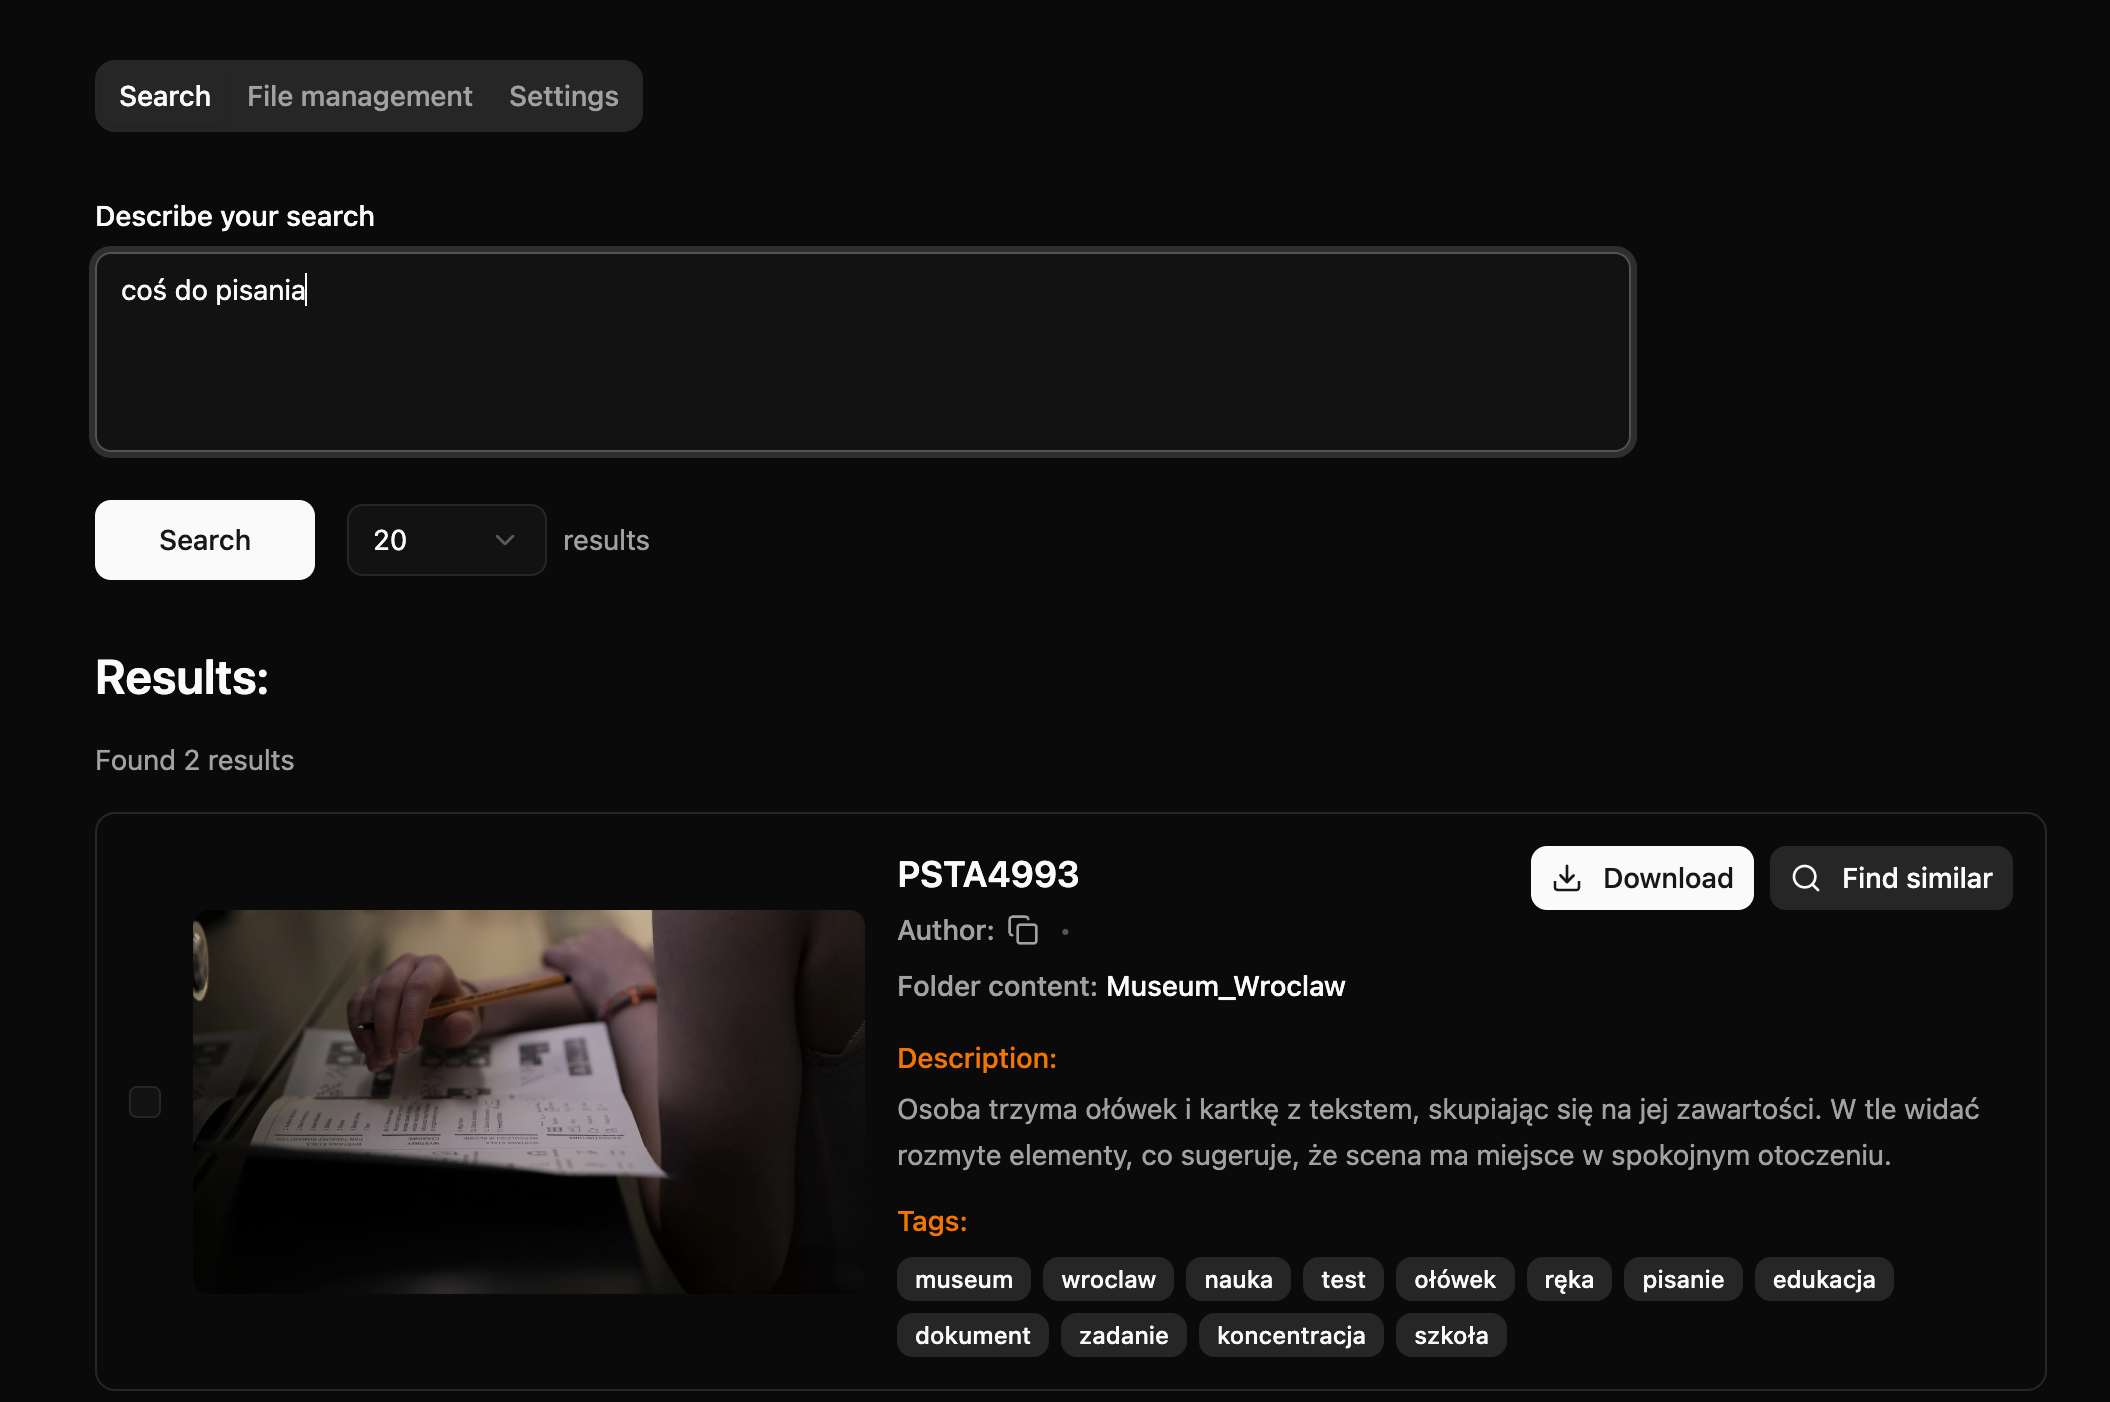Switch to the File management tab

359,96
